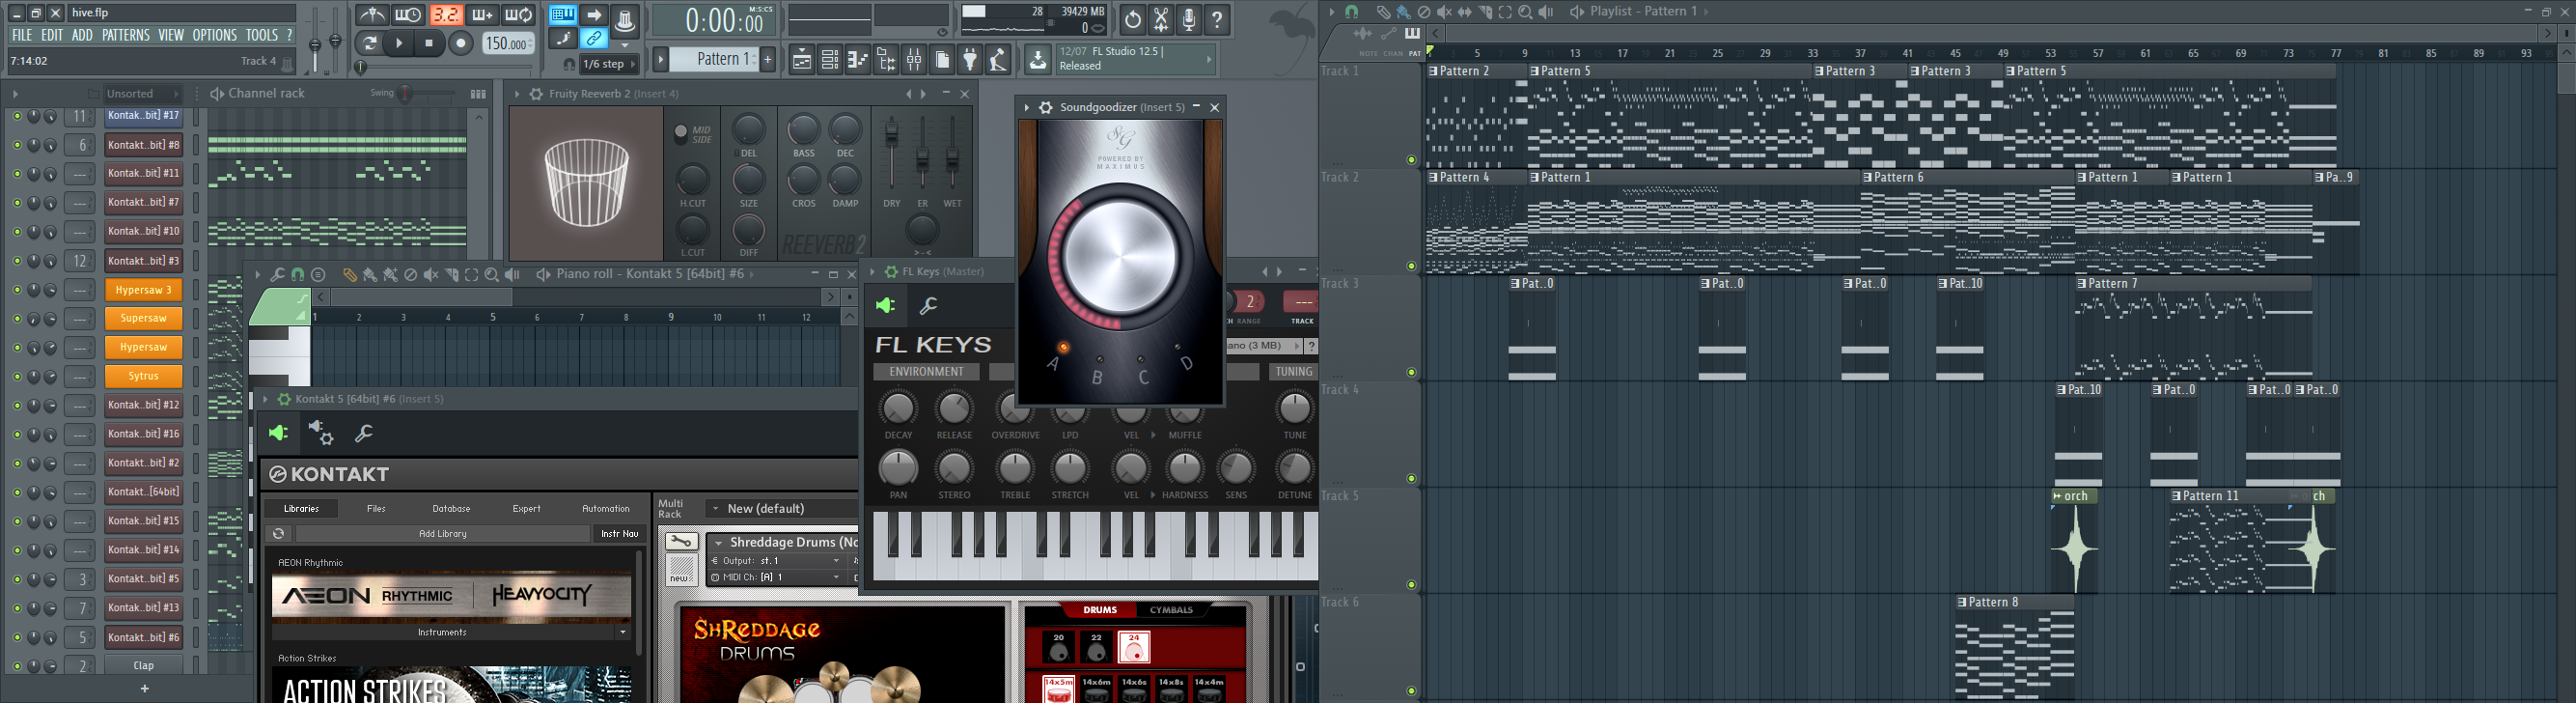Open the OPTIONS menu

click(x=215, y=35)
